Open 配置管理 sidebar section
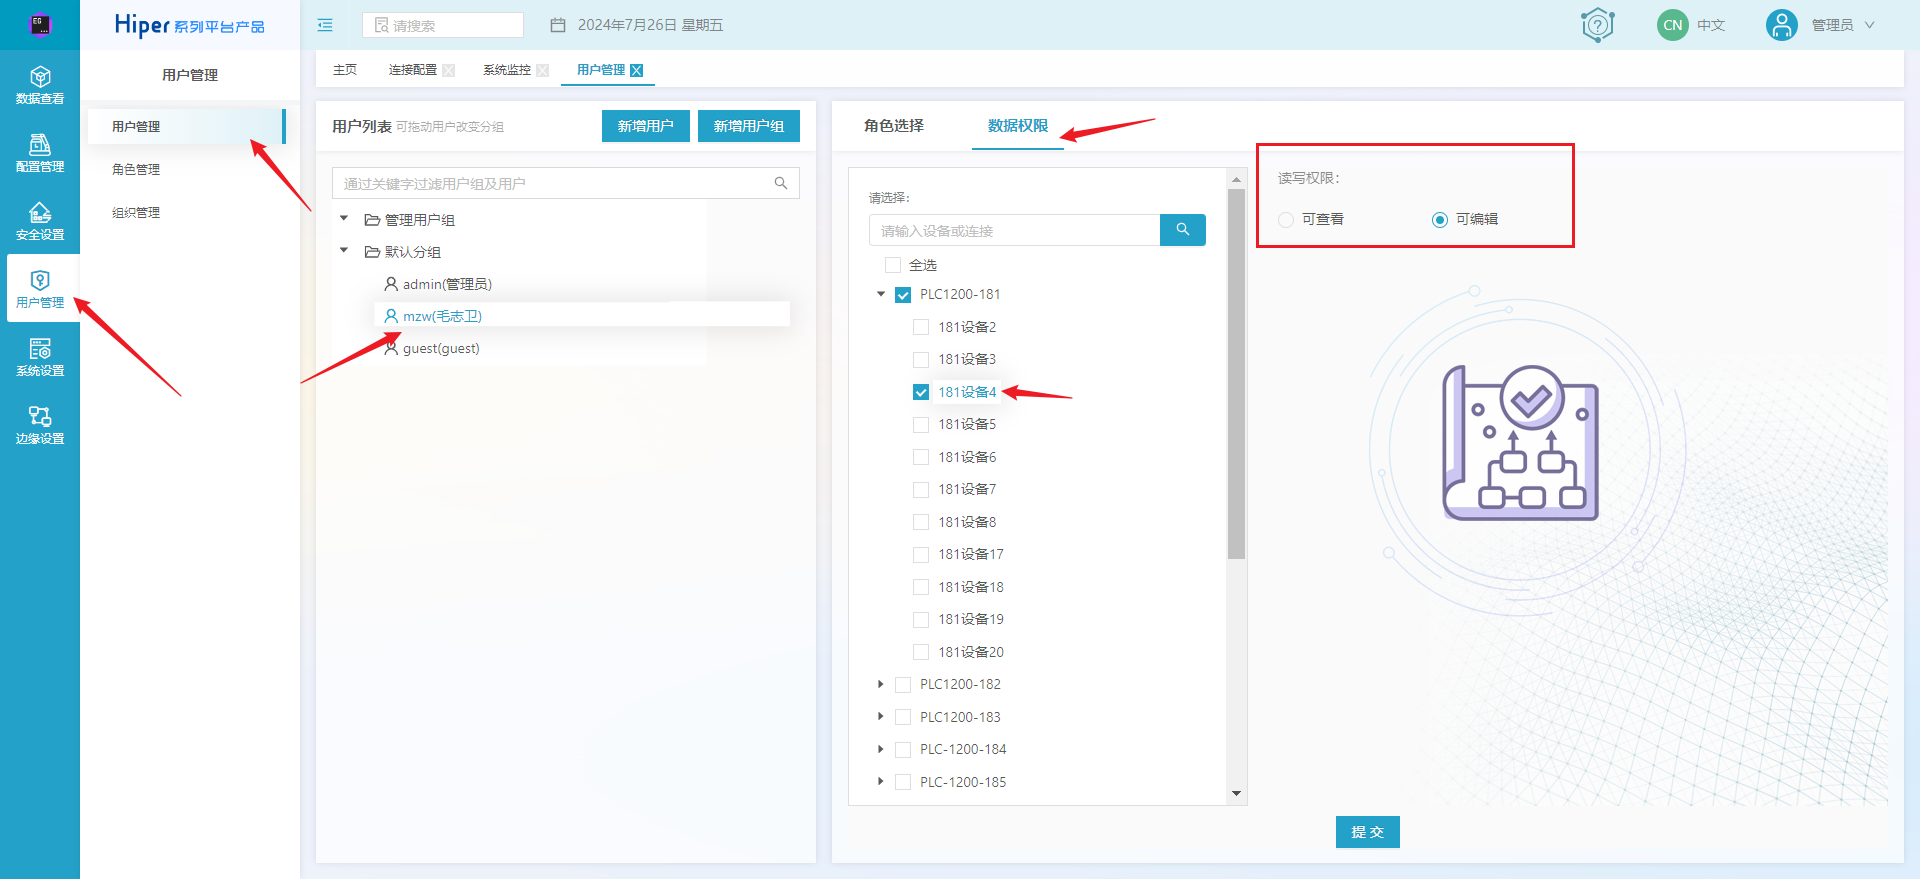This screenshot has height=879, width=1920. pyautogui.click(x=40, y=153)
